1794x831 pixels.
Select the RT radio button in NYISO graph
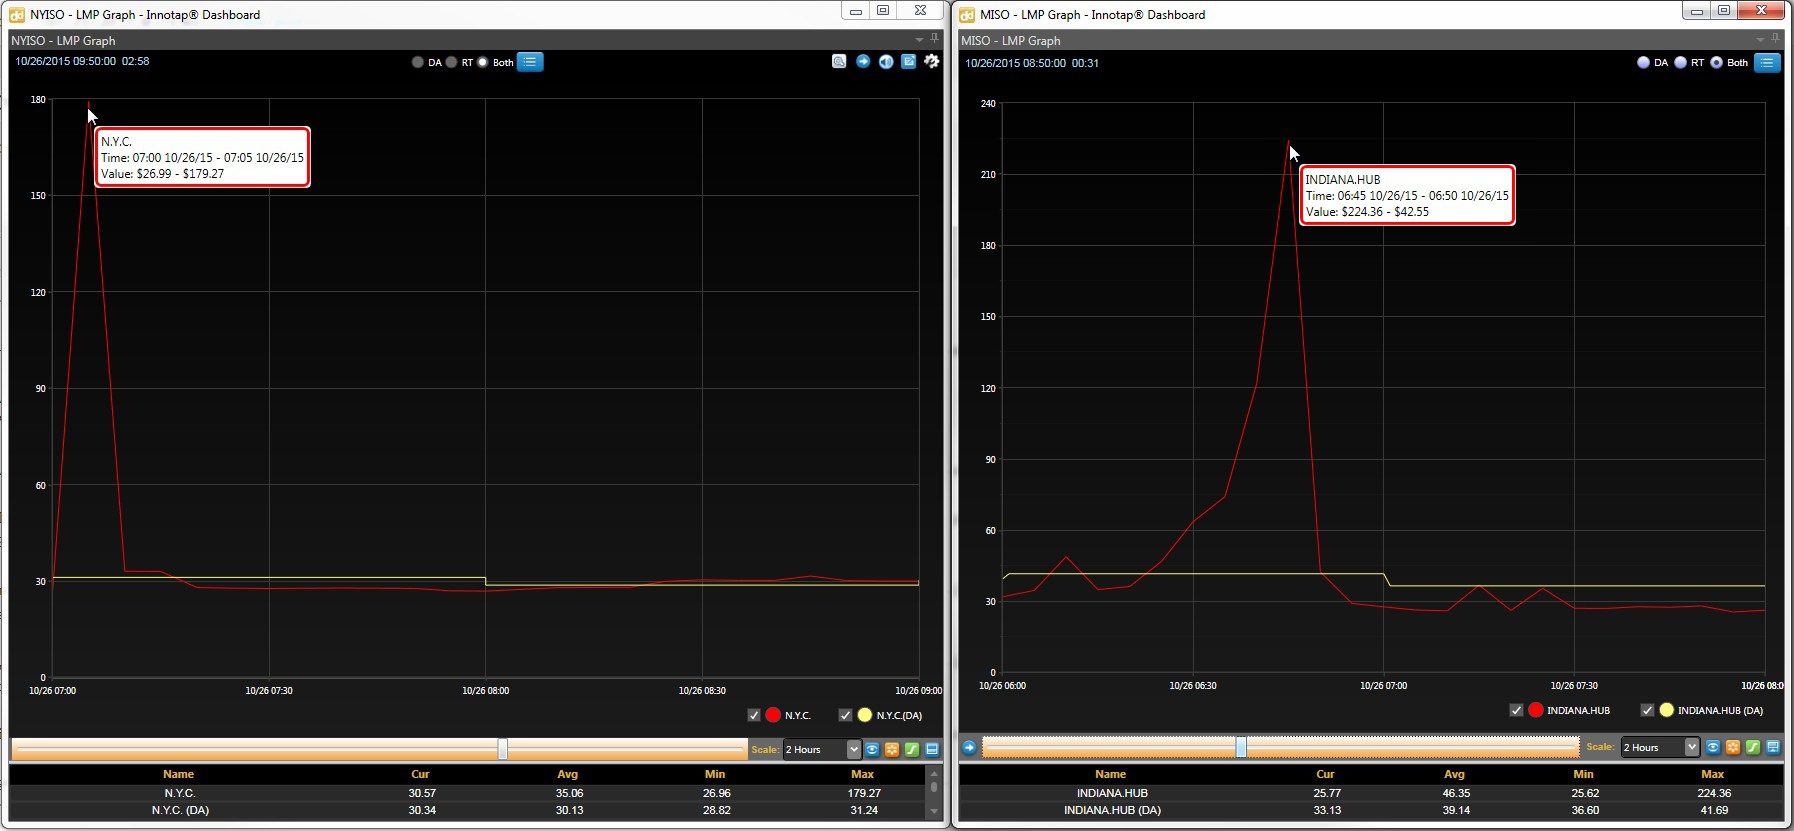451,62
